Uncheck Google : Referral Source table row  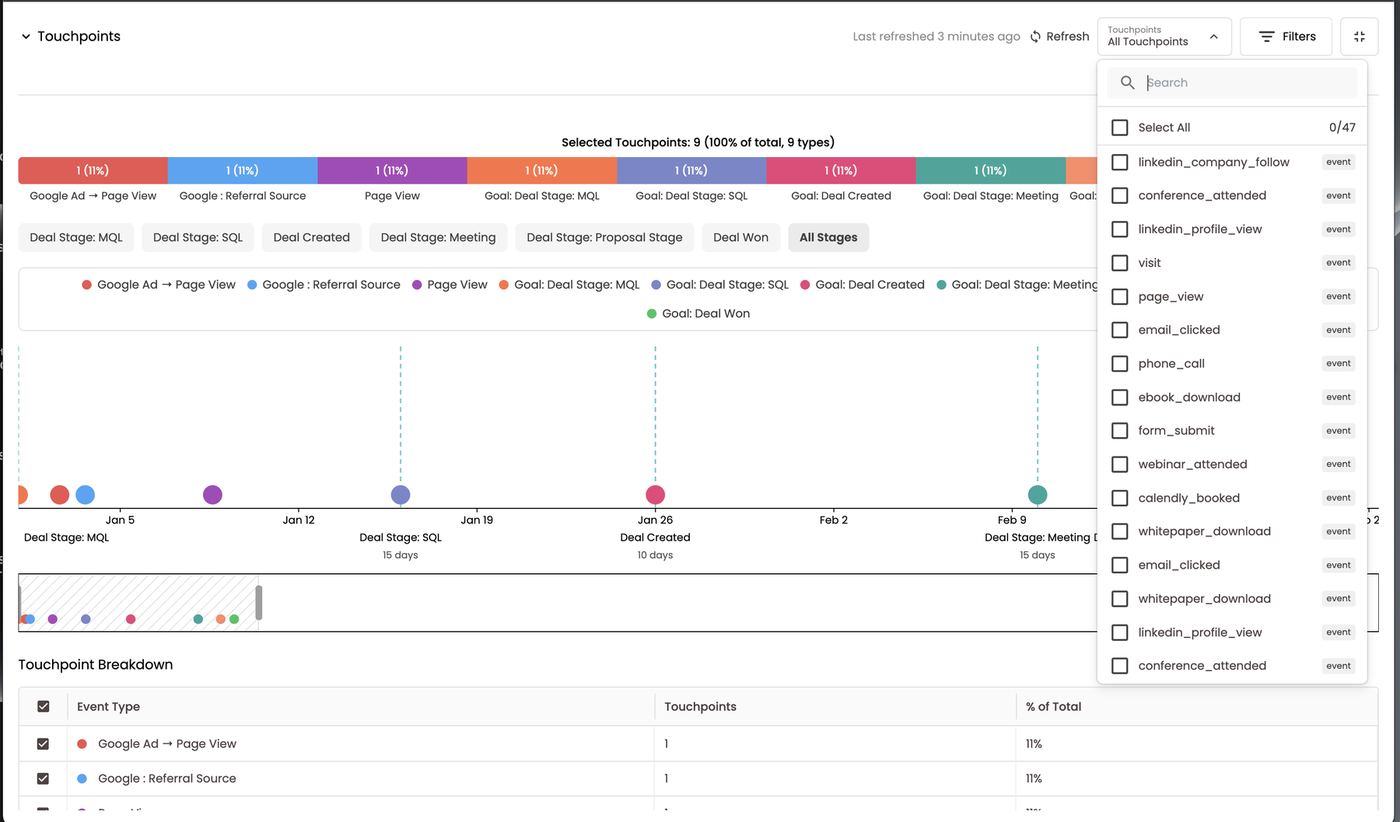tap(43, 779)
